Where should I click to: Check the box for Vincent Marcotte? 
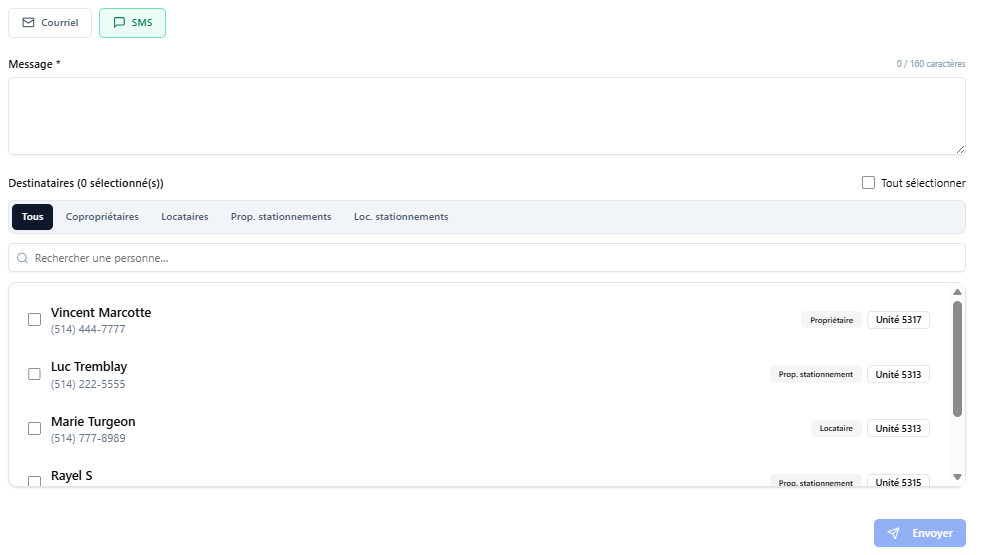(x=34, y=319)
